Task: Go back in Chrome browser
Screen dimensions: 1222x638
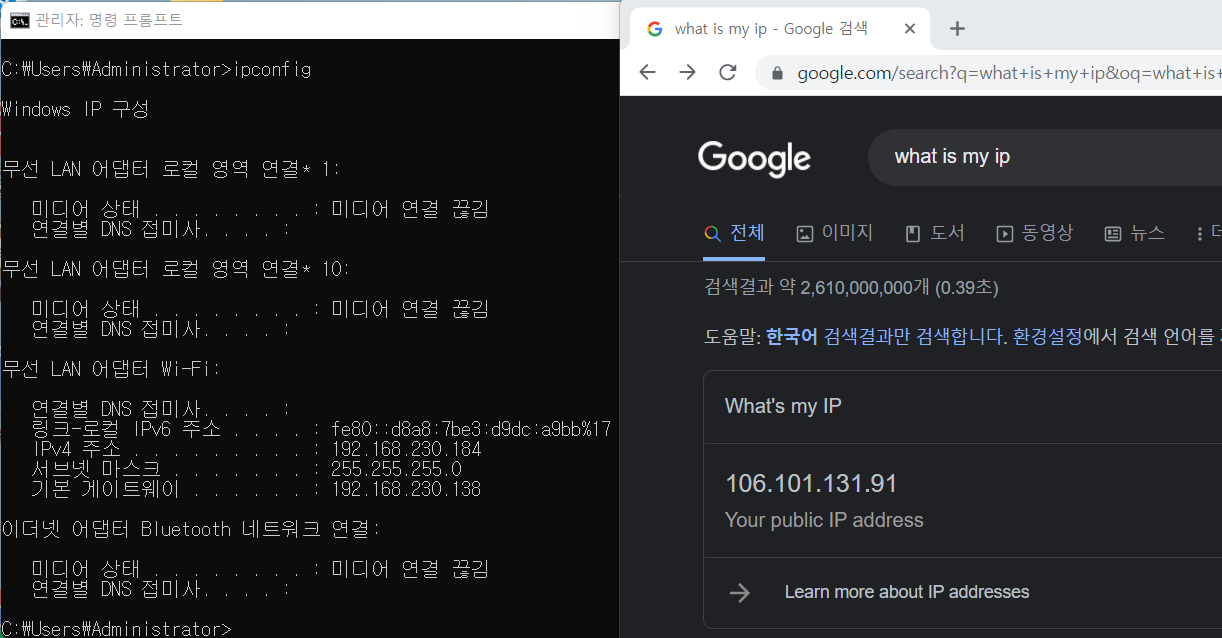Action: click(647, 72)
